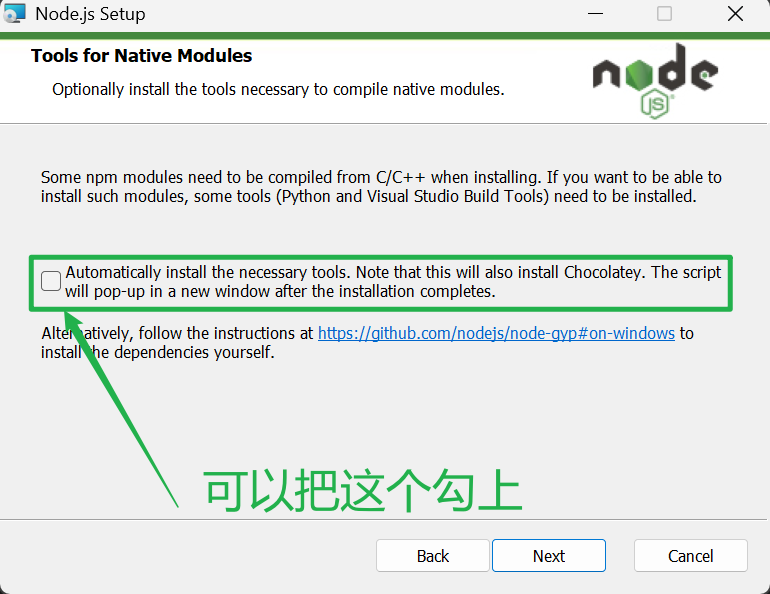Cancel the Node.js installation
This screenshot has height=594, width=770.
point(690,556)
